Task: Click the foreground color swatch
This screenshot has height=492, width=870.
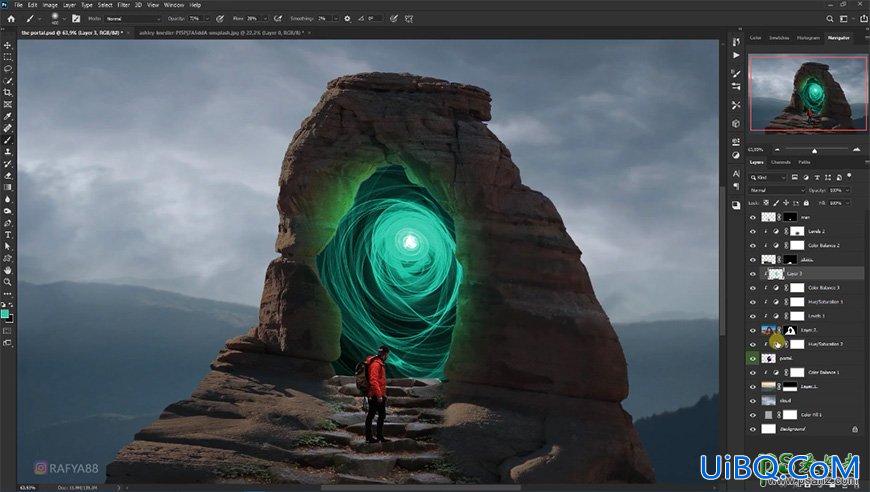Action: click(5, 314)
